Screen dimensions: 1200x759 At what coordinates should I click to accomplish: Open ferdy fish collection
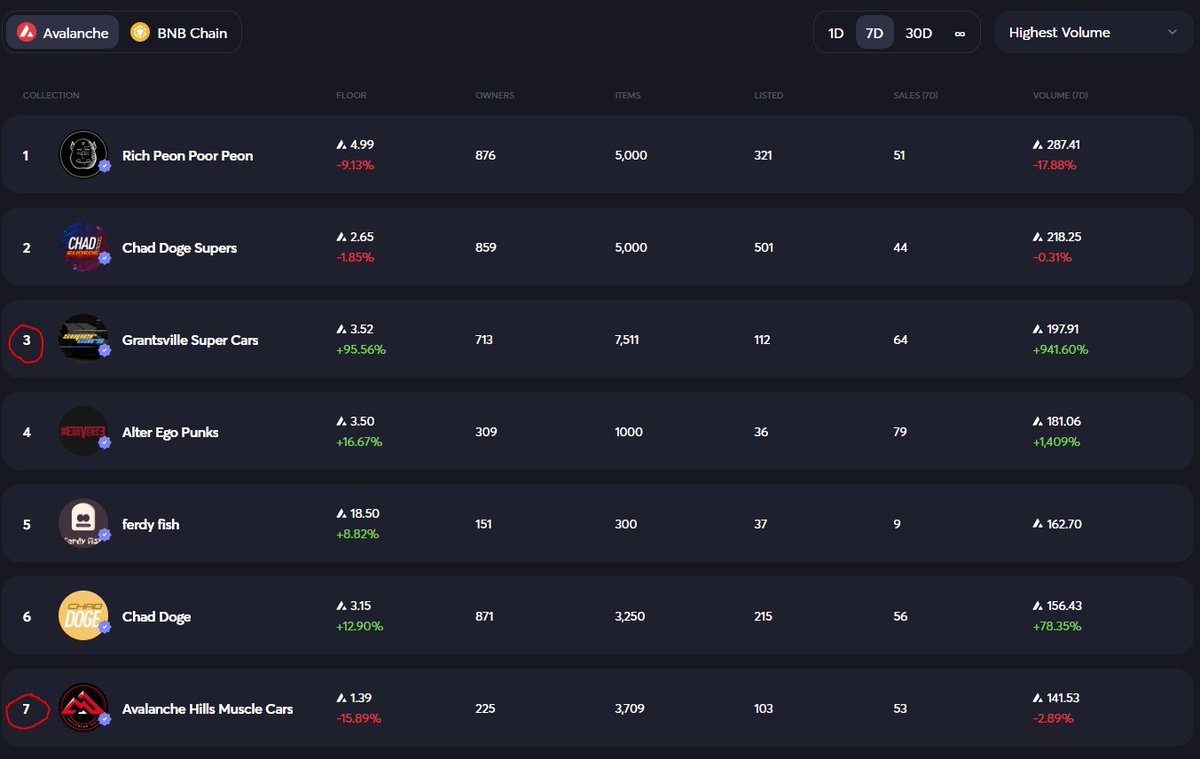pos(151,524)
